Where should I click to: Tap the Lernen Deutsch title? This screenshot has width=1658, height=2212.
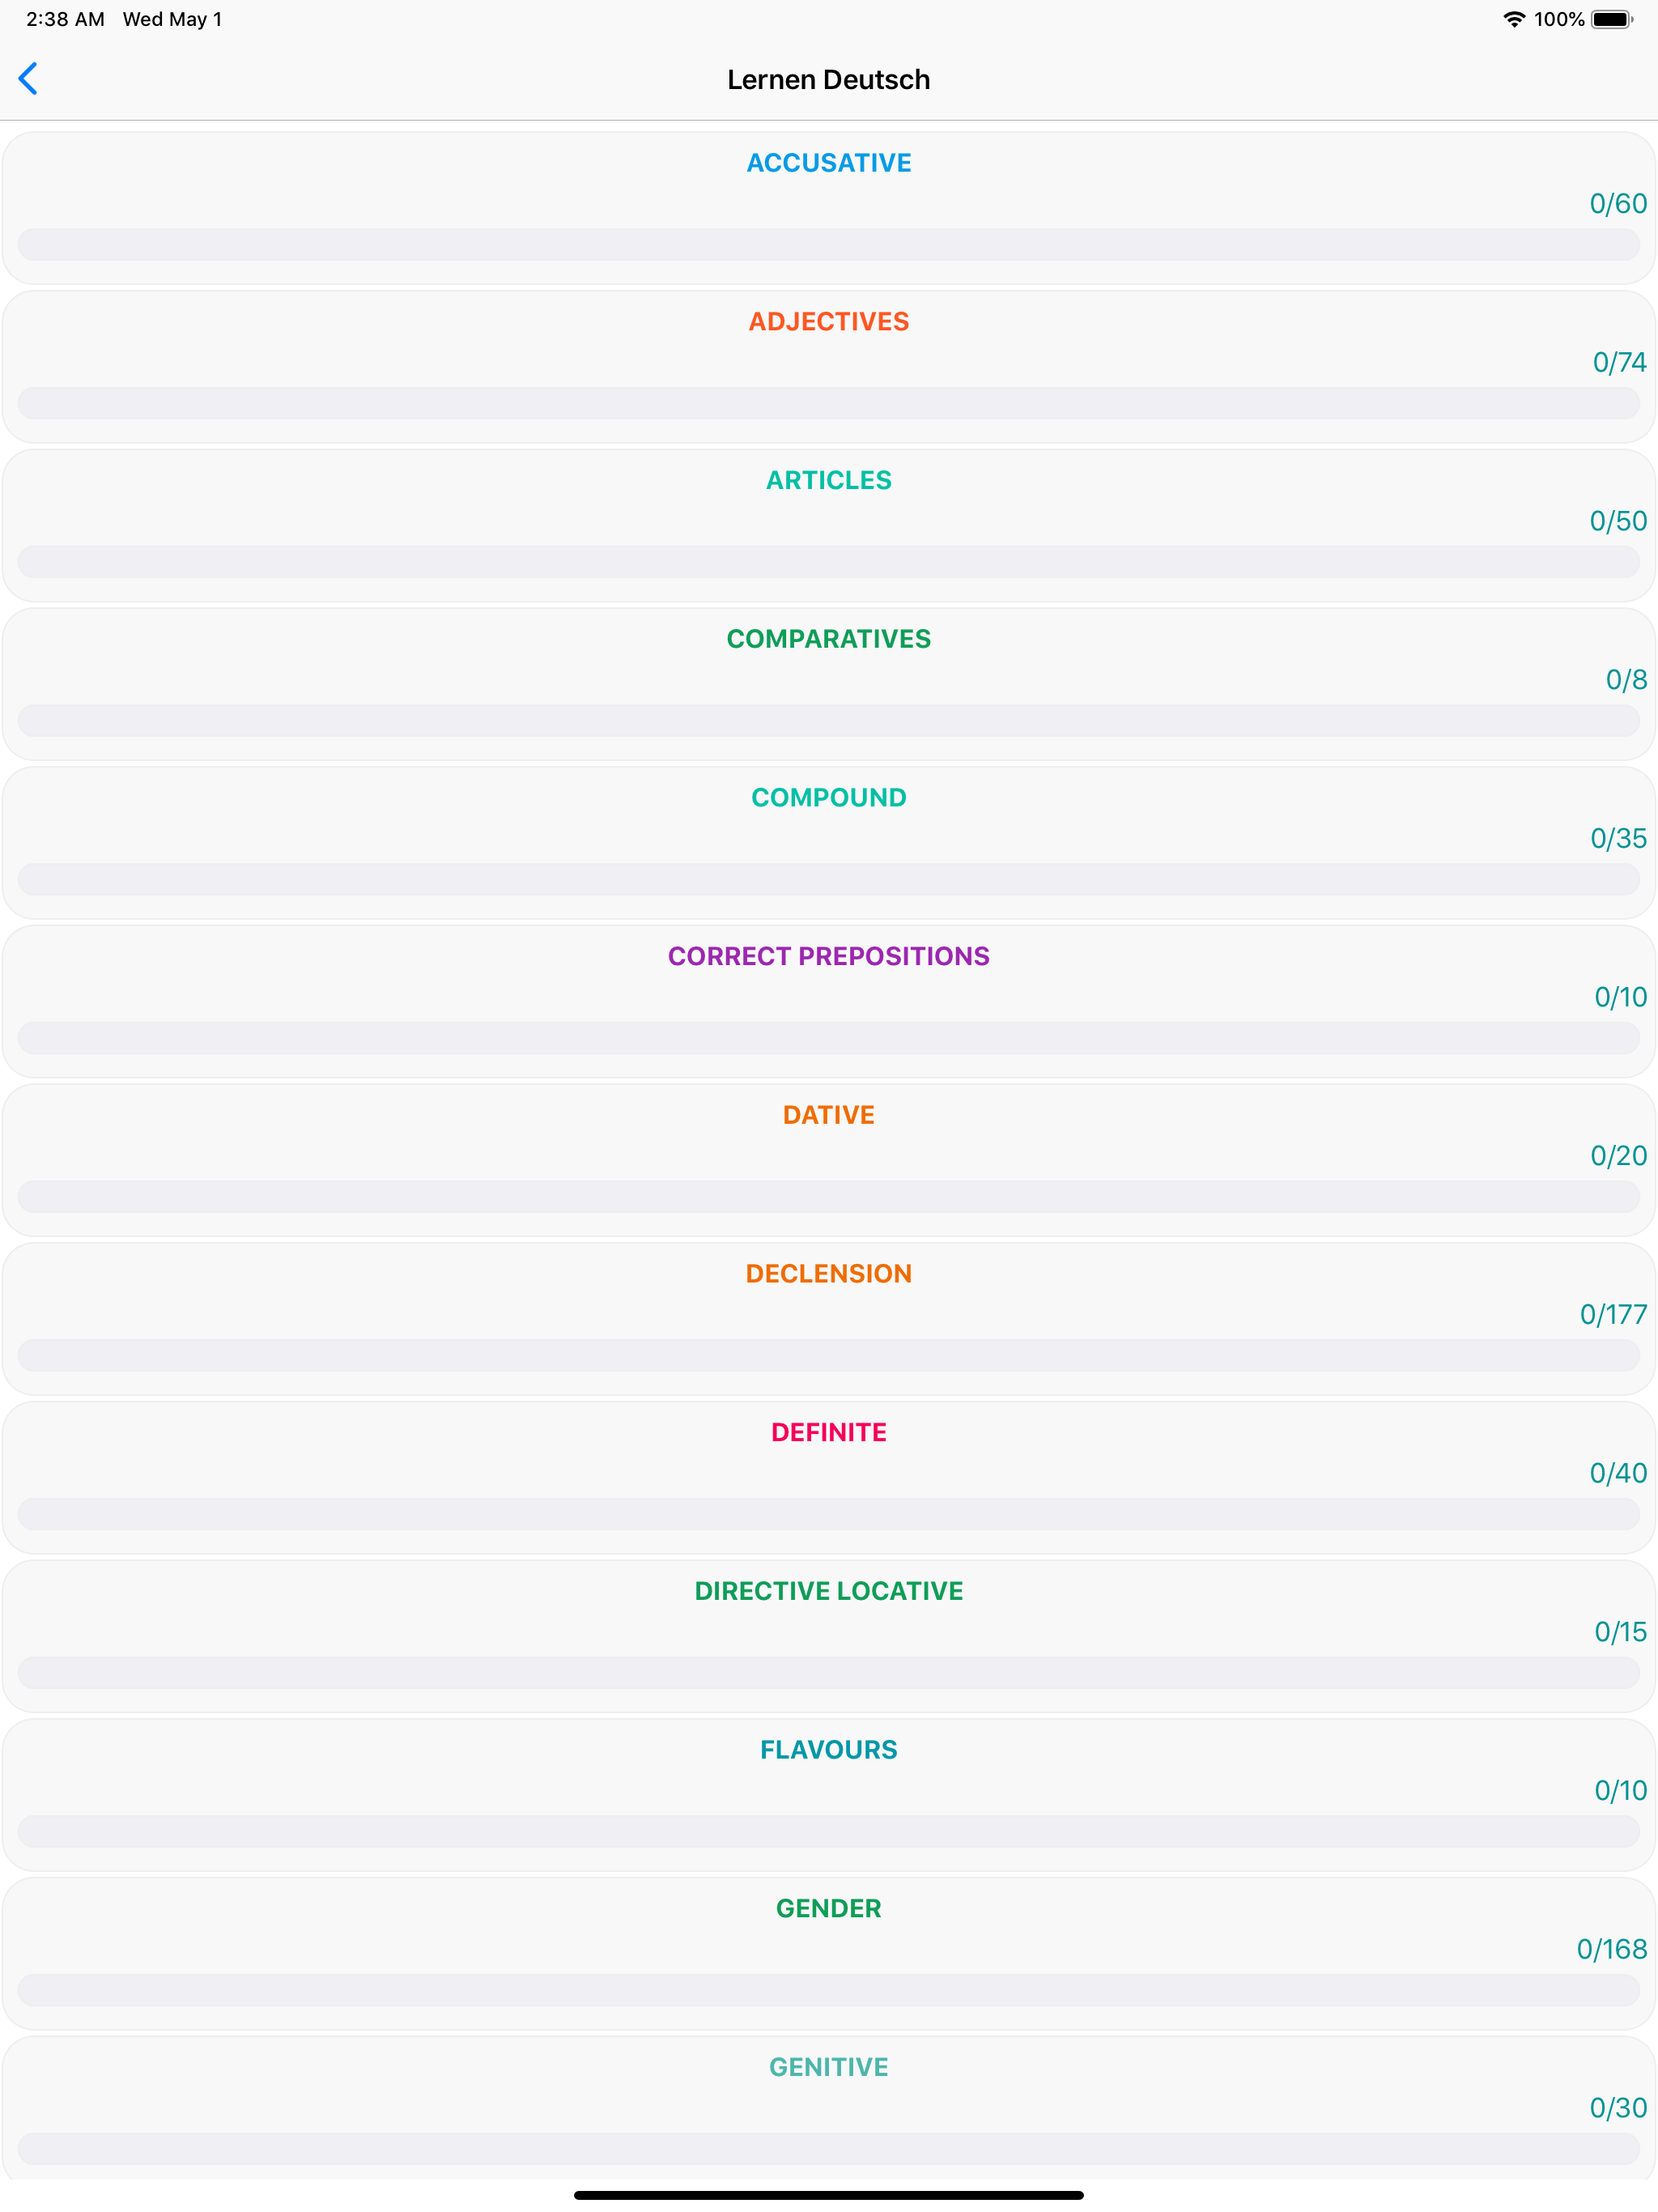point(828,79)
